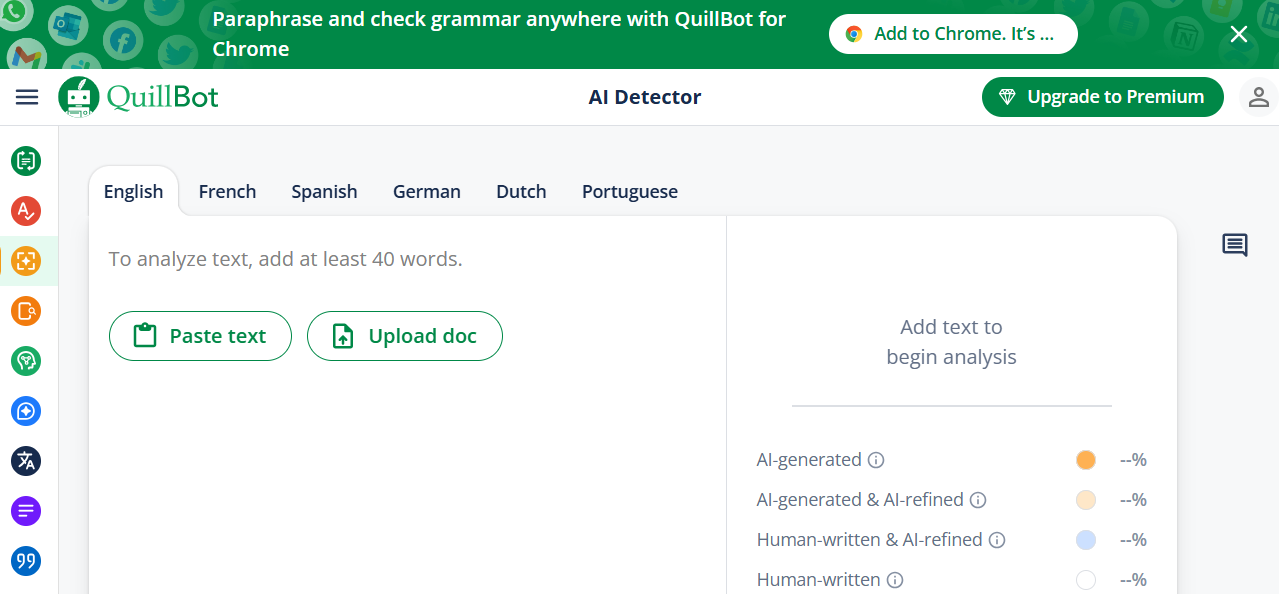Click the Summarizer icon in sidebar
Image resolution: width=1279 pixels, height=594 pixels.
coord(26,511)
